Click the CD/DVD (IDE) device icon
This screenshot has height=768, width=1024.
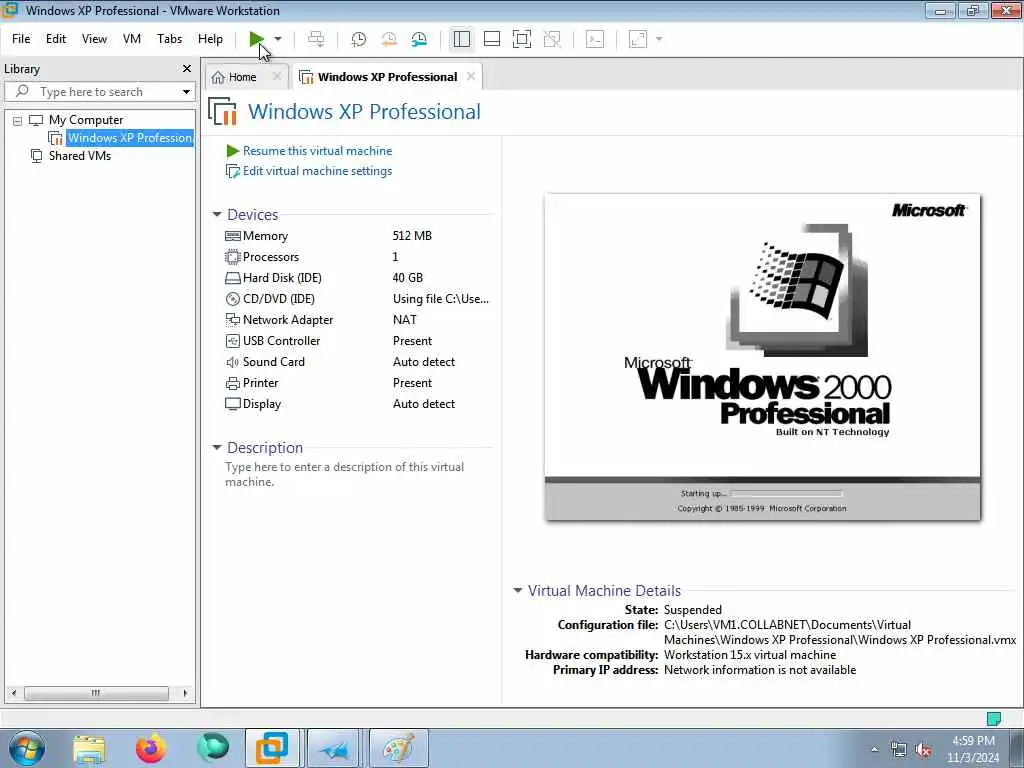pyautogui.click(x=232, y=299)
